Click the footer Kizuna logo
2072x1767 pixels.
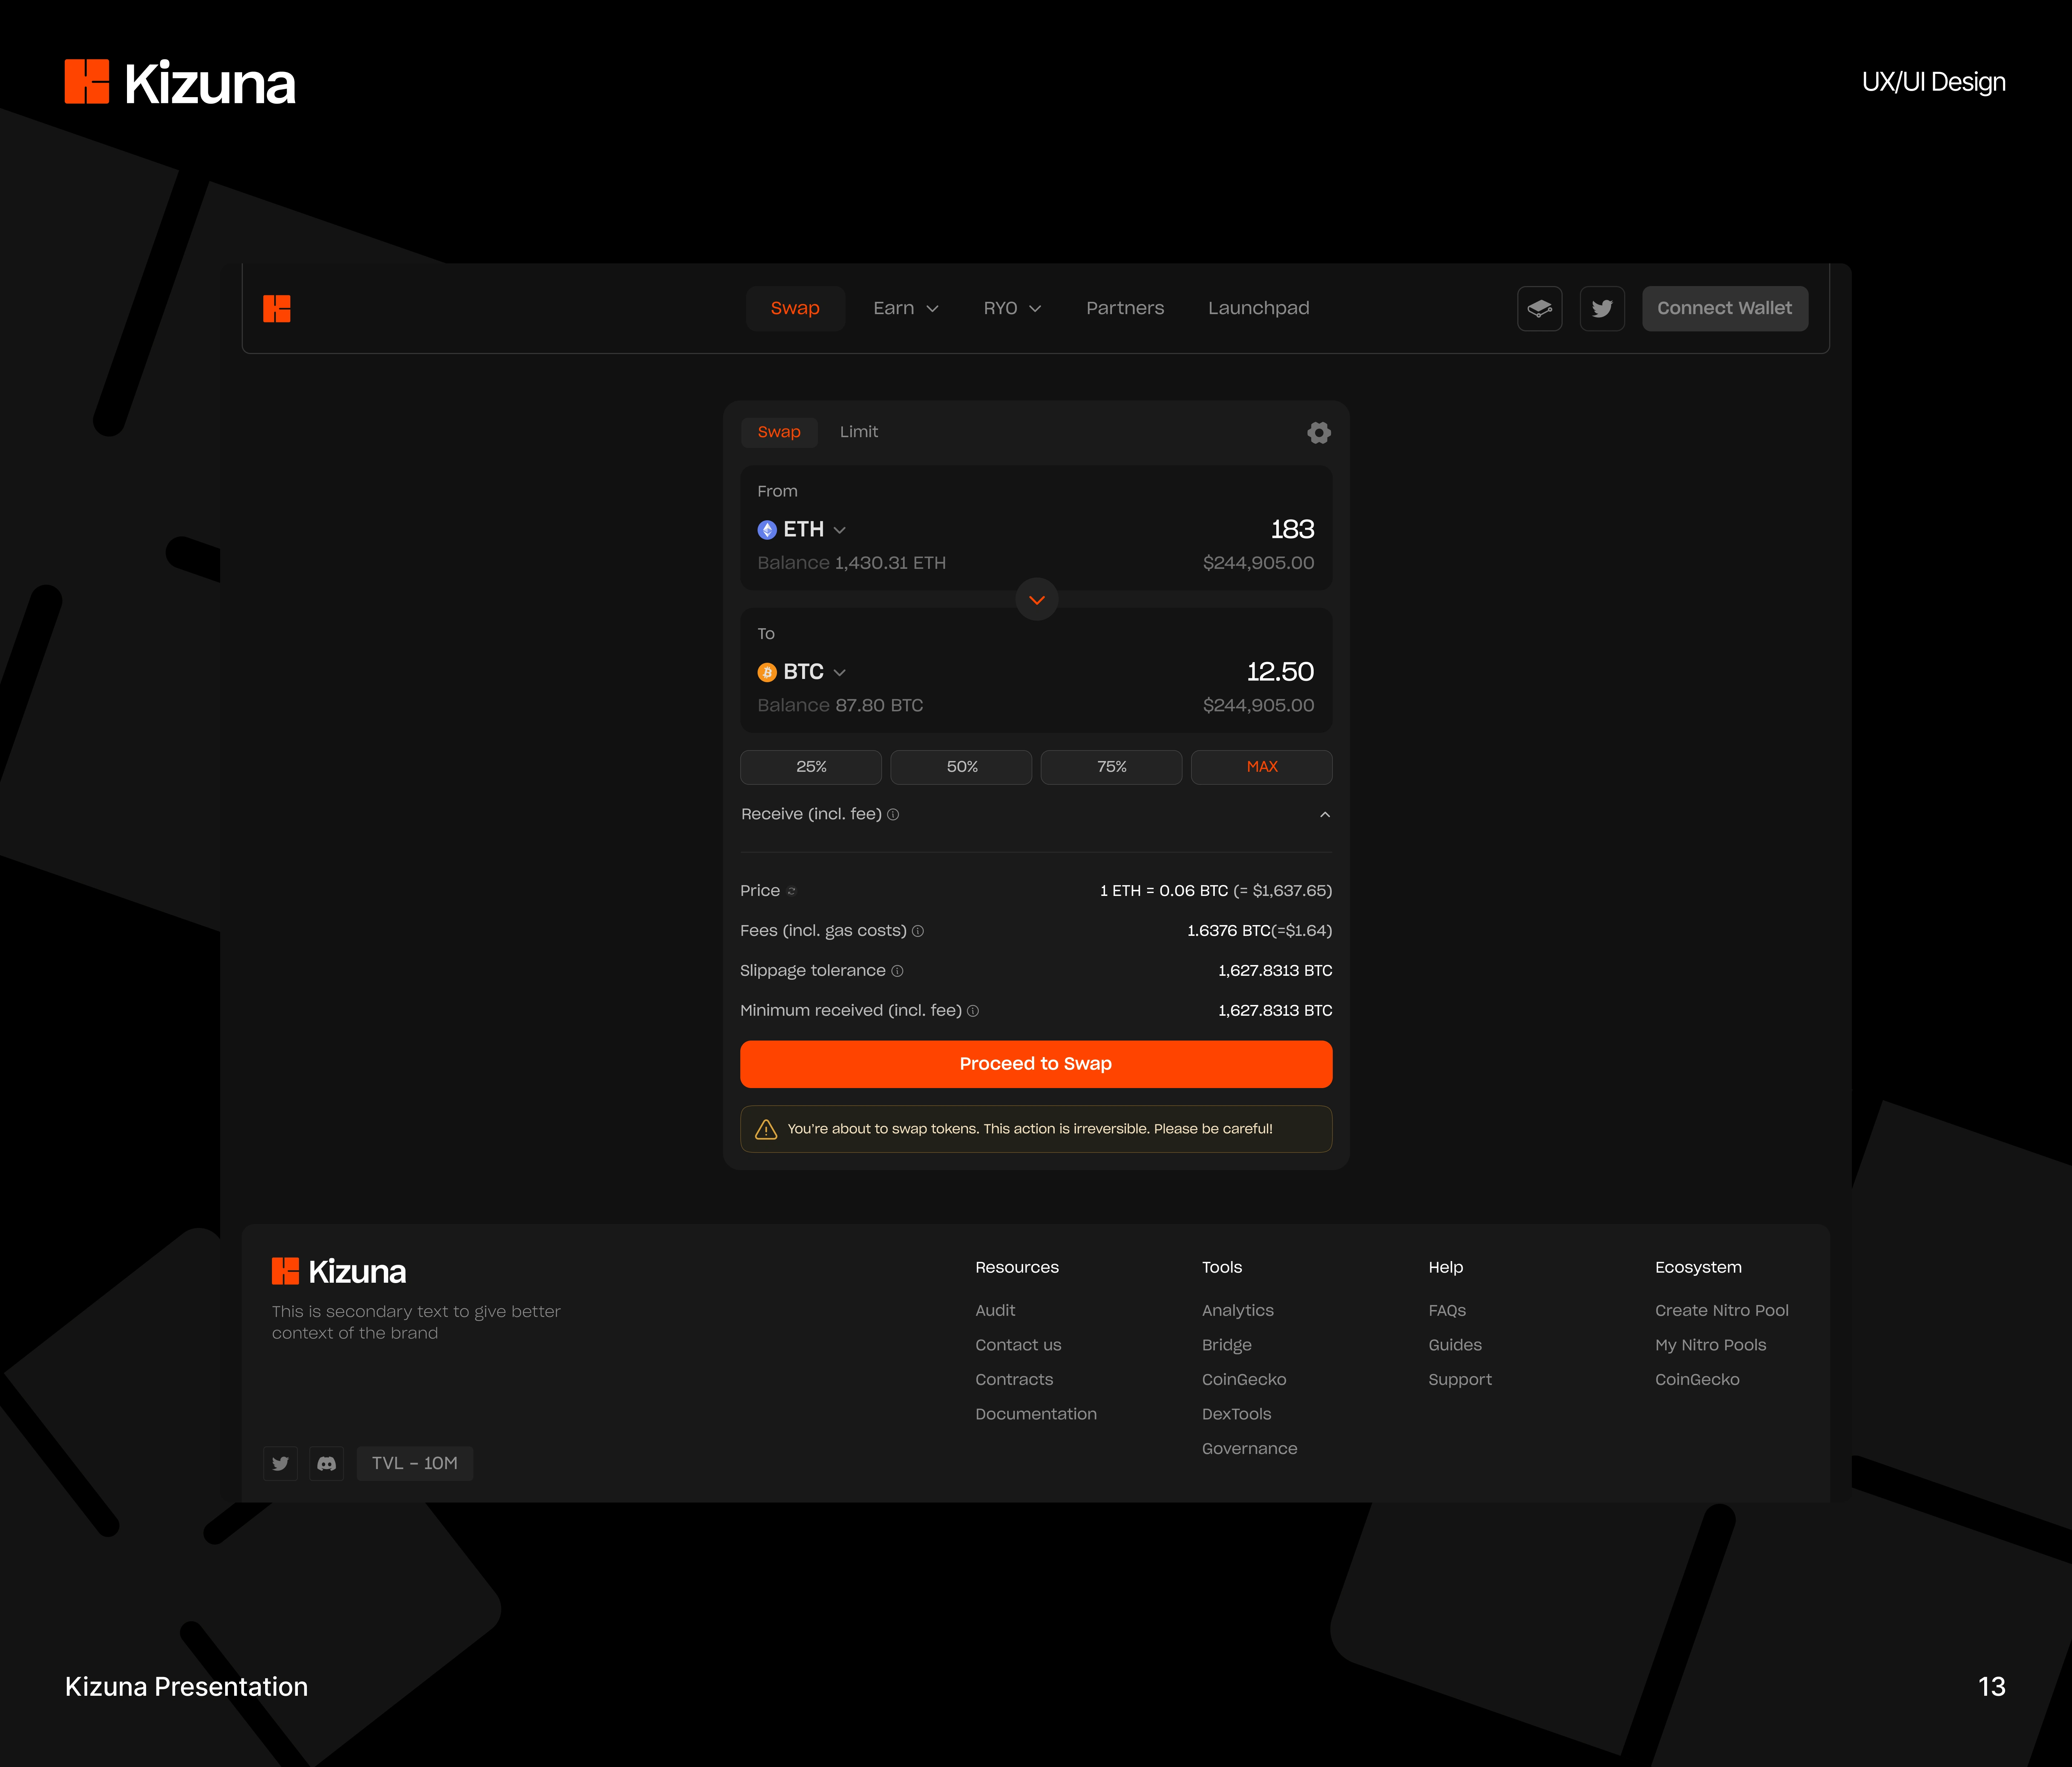tap(339, 1271)
